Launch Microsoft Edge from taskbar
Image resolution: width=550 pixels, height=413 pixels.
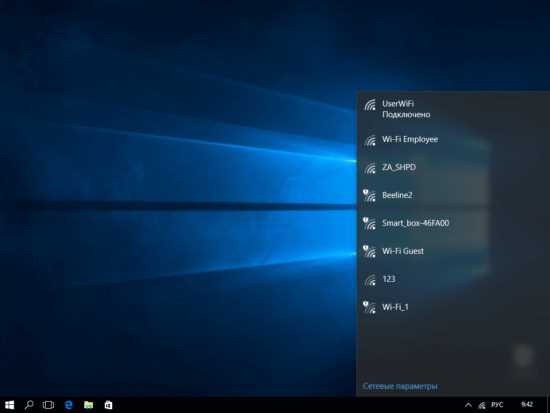69,405
